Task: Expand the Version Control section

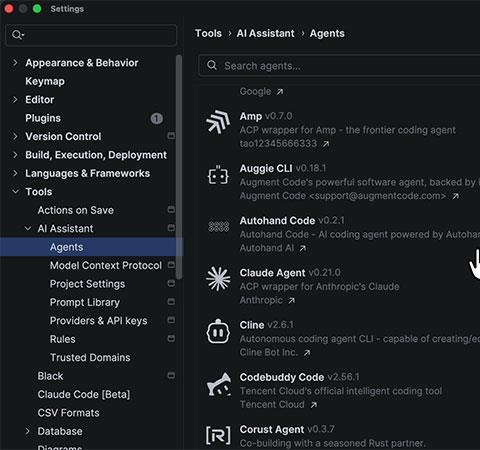Action: [15, 136]
